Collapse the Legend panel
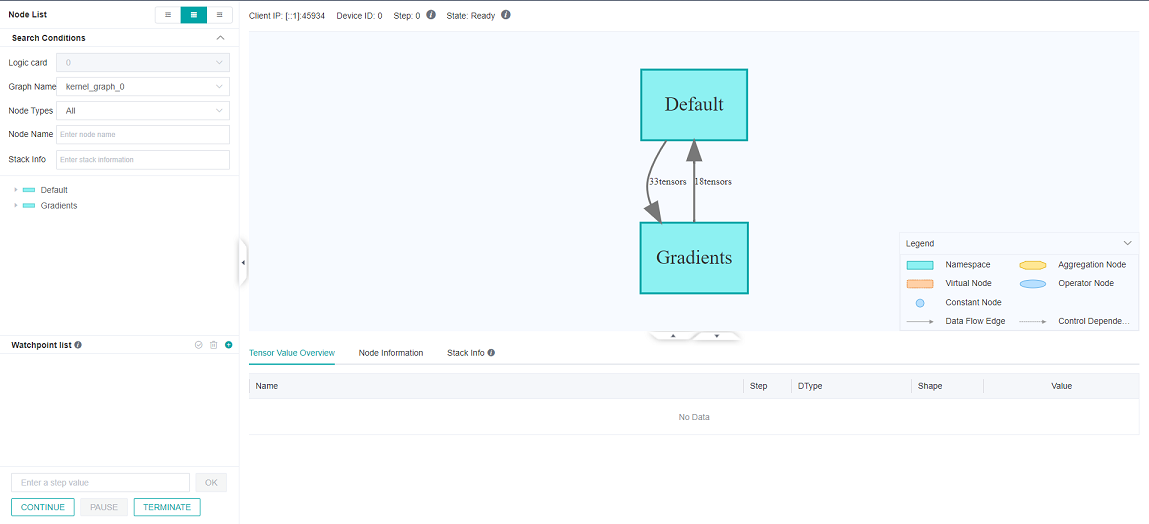This screenshot has width=1149, height=524. click(1127, 243)
